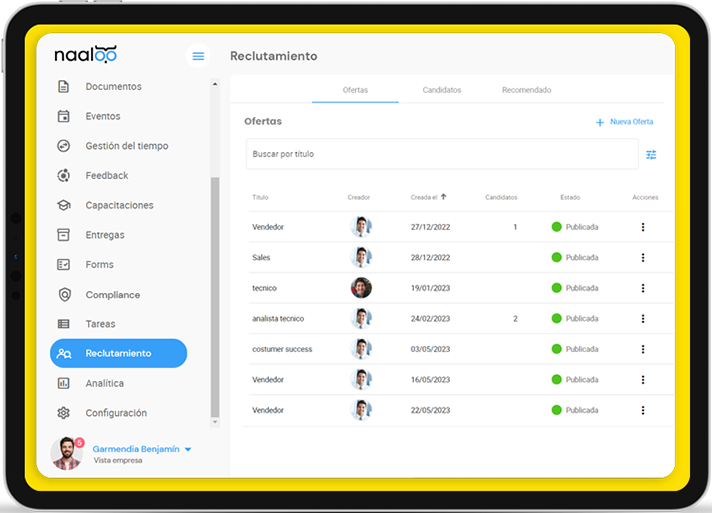Viewport: 712px width, 513px height.
Task: Open the Compliance shield icon
Action: click(x=64, y=295)
